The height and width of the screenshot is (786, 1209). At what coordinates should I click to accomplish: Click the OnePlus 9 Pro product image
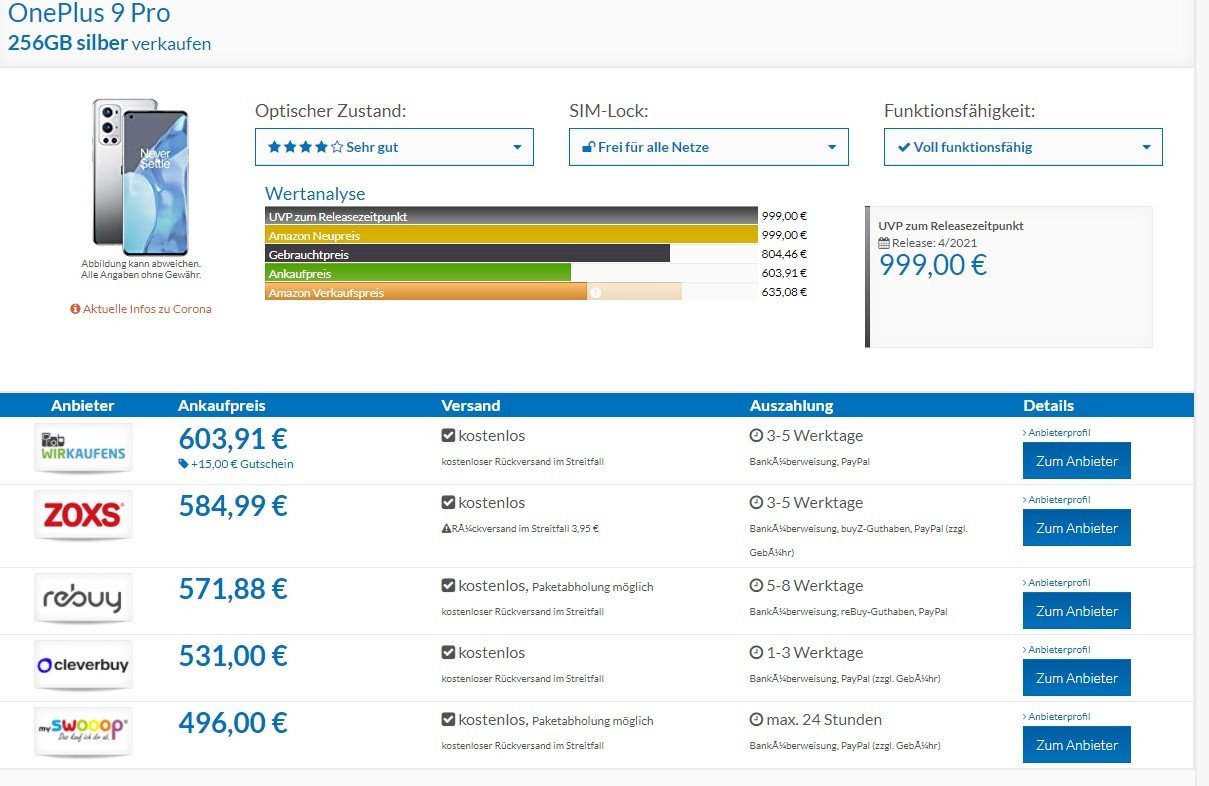point(140,176)
